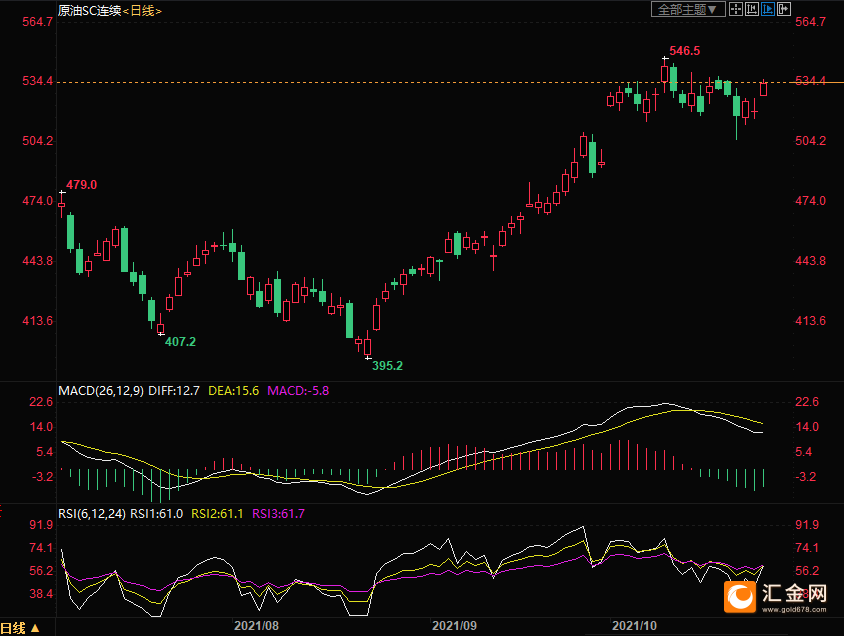Screen dimensions: 844x636
Task: Click the 546.5 high price marker
Action: (684, 50)
